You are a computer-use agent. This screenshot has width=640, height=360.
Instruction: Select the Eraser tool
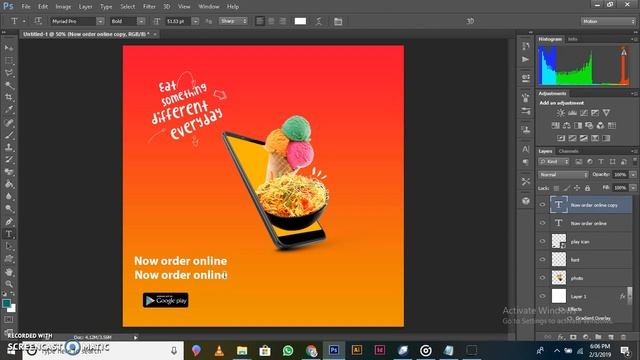coord(9,172)
